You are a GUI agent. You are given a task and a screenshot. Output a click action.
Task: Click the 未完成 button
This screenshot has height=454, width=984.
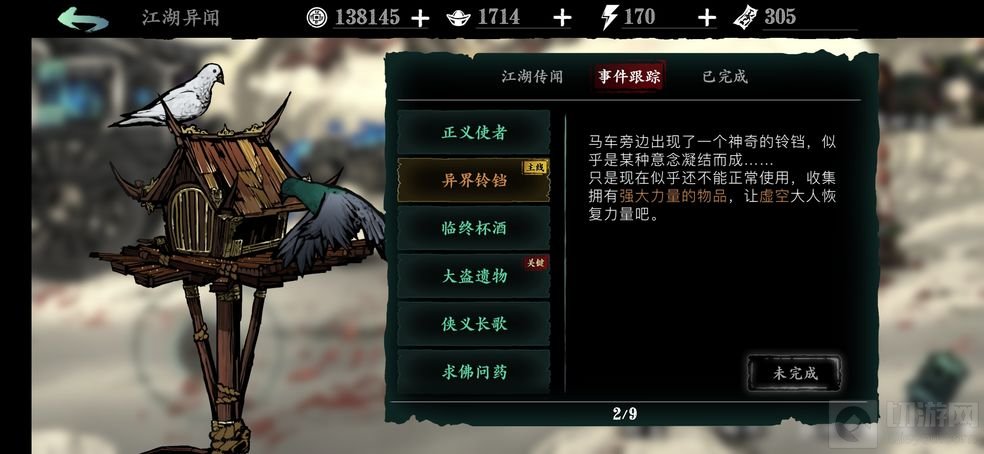794,373
